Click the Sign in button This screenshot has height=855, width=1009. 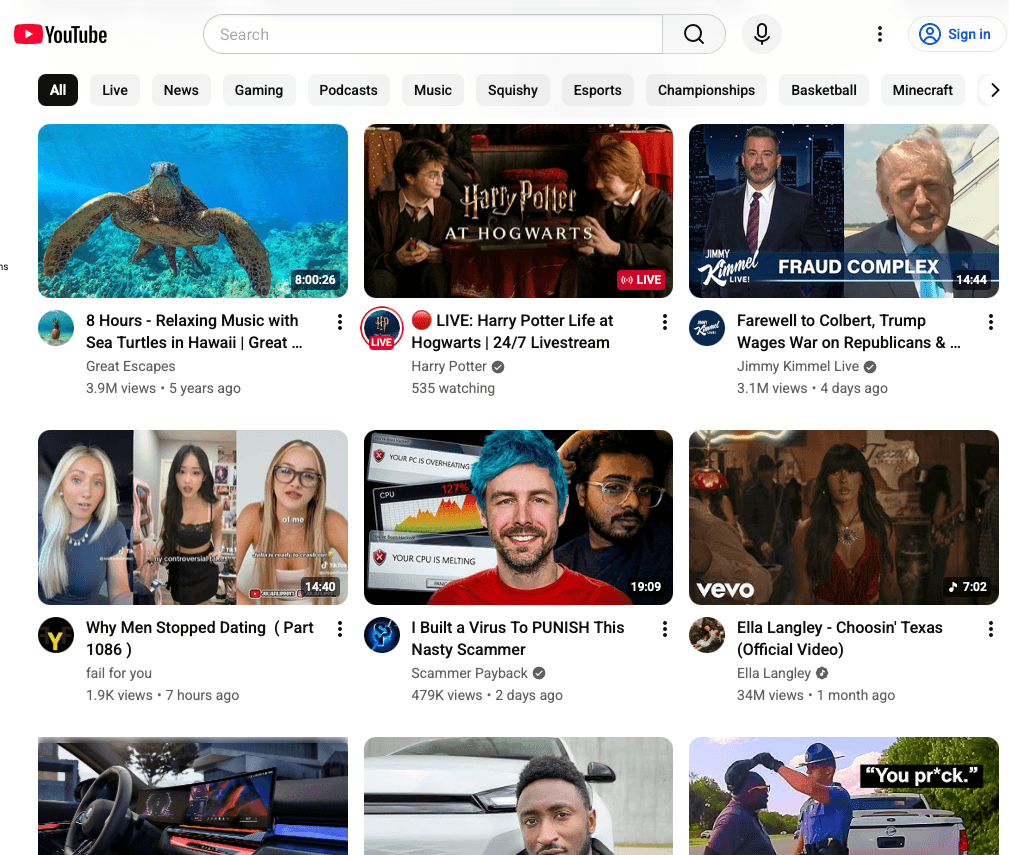coord(956,34)
